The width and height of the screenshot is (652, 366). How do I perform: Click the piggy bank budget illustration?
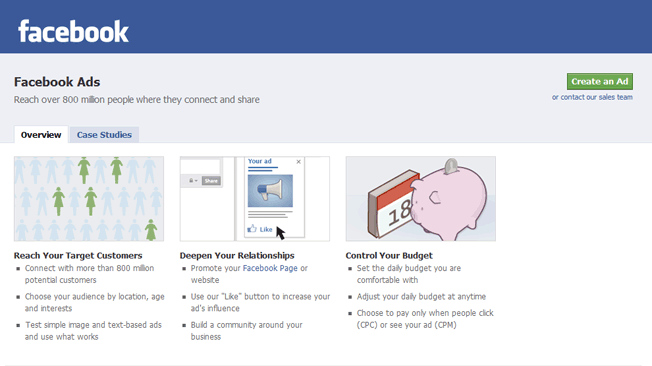(x=420, y=199)
